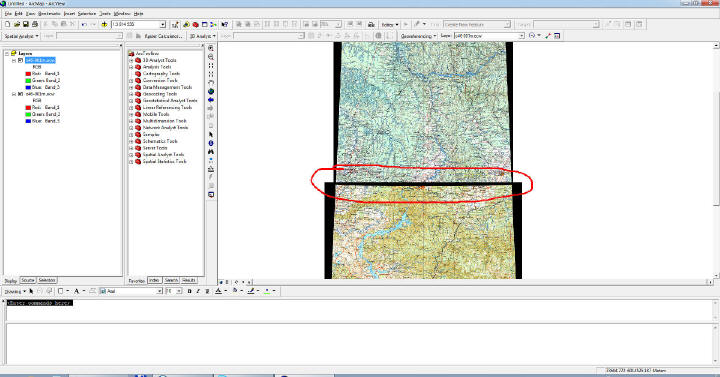Open the georeferencing View Link Table
Screen dimensions: 720x377
[557, 36]
